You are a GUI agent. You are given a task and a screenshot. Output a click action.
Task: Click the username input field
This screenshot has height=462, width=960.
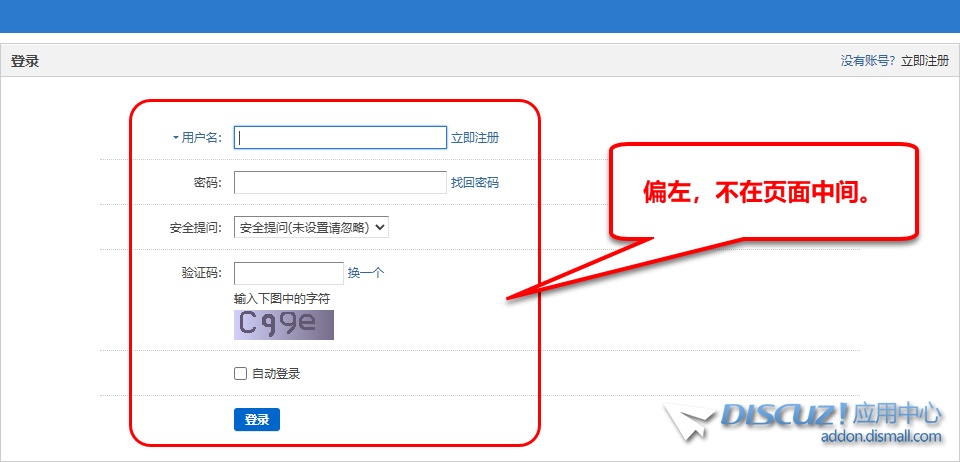340,138
